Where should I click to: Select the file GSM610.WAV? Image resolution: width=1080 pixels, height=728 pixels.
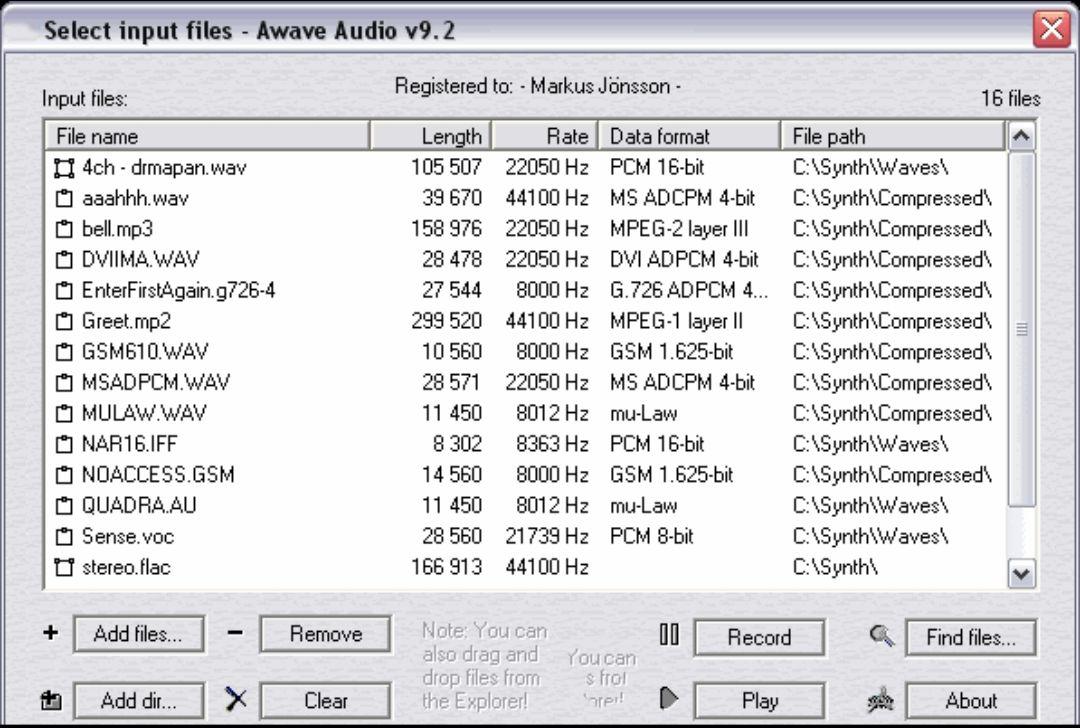pyautogui.click(x=145, y=352)
